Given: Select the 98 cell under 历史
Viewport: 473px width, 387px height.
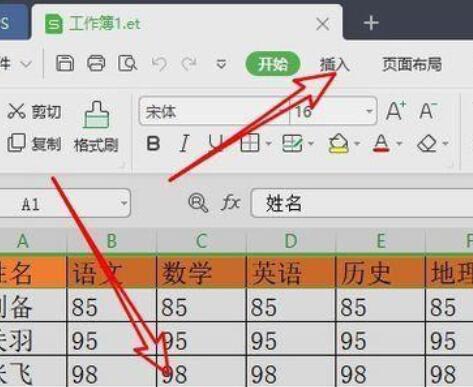Looking at the screenshot, I should coord(381,371).
